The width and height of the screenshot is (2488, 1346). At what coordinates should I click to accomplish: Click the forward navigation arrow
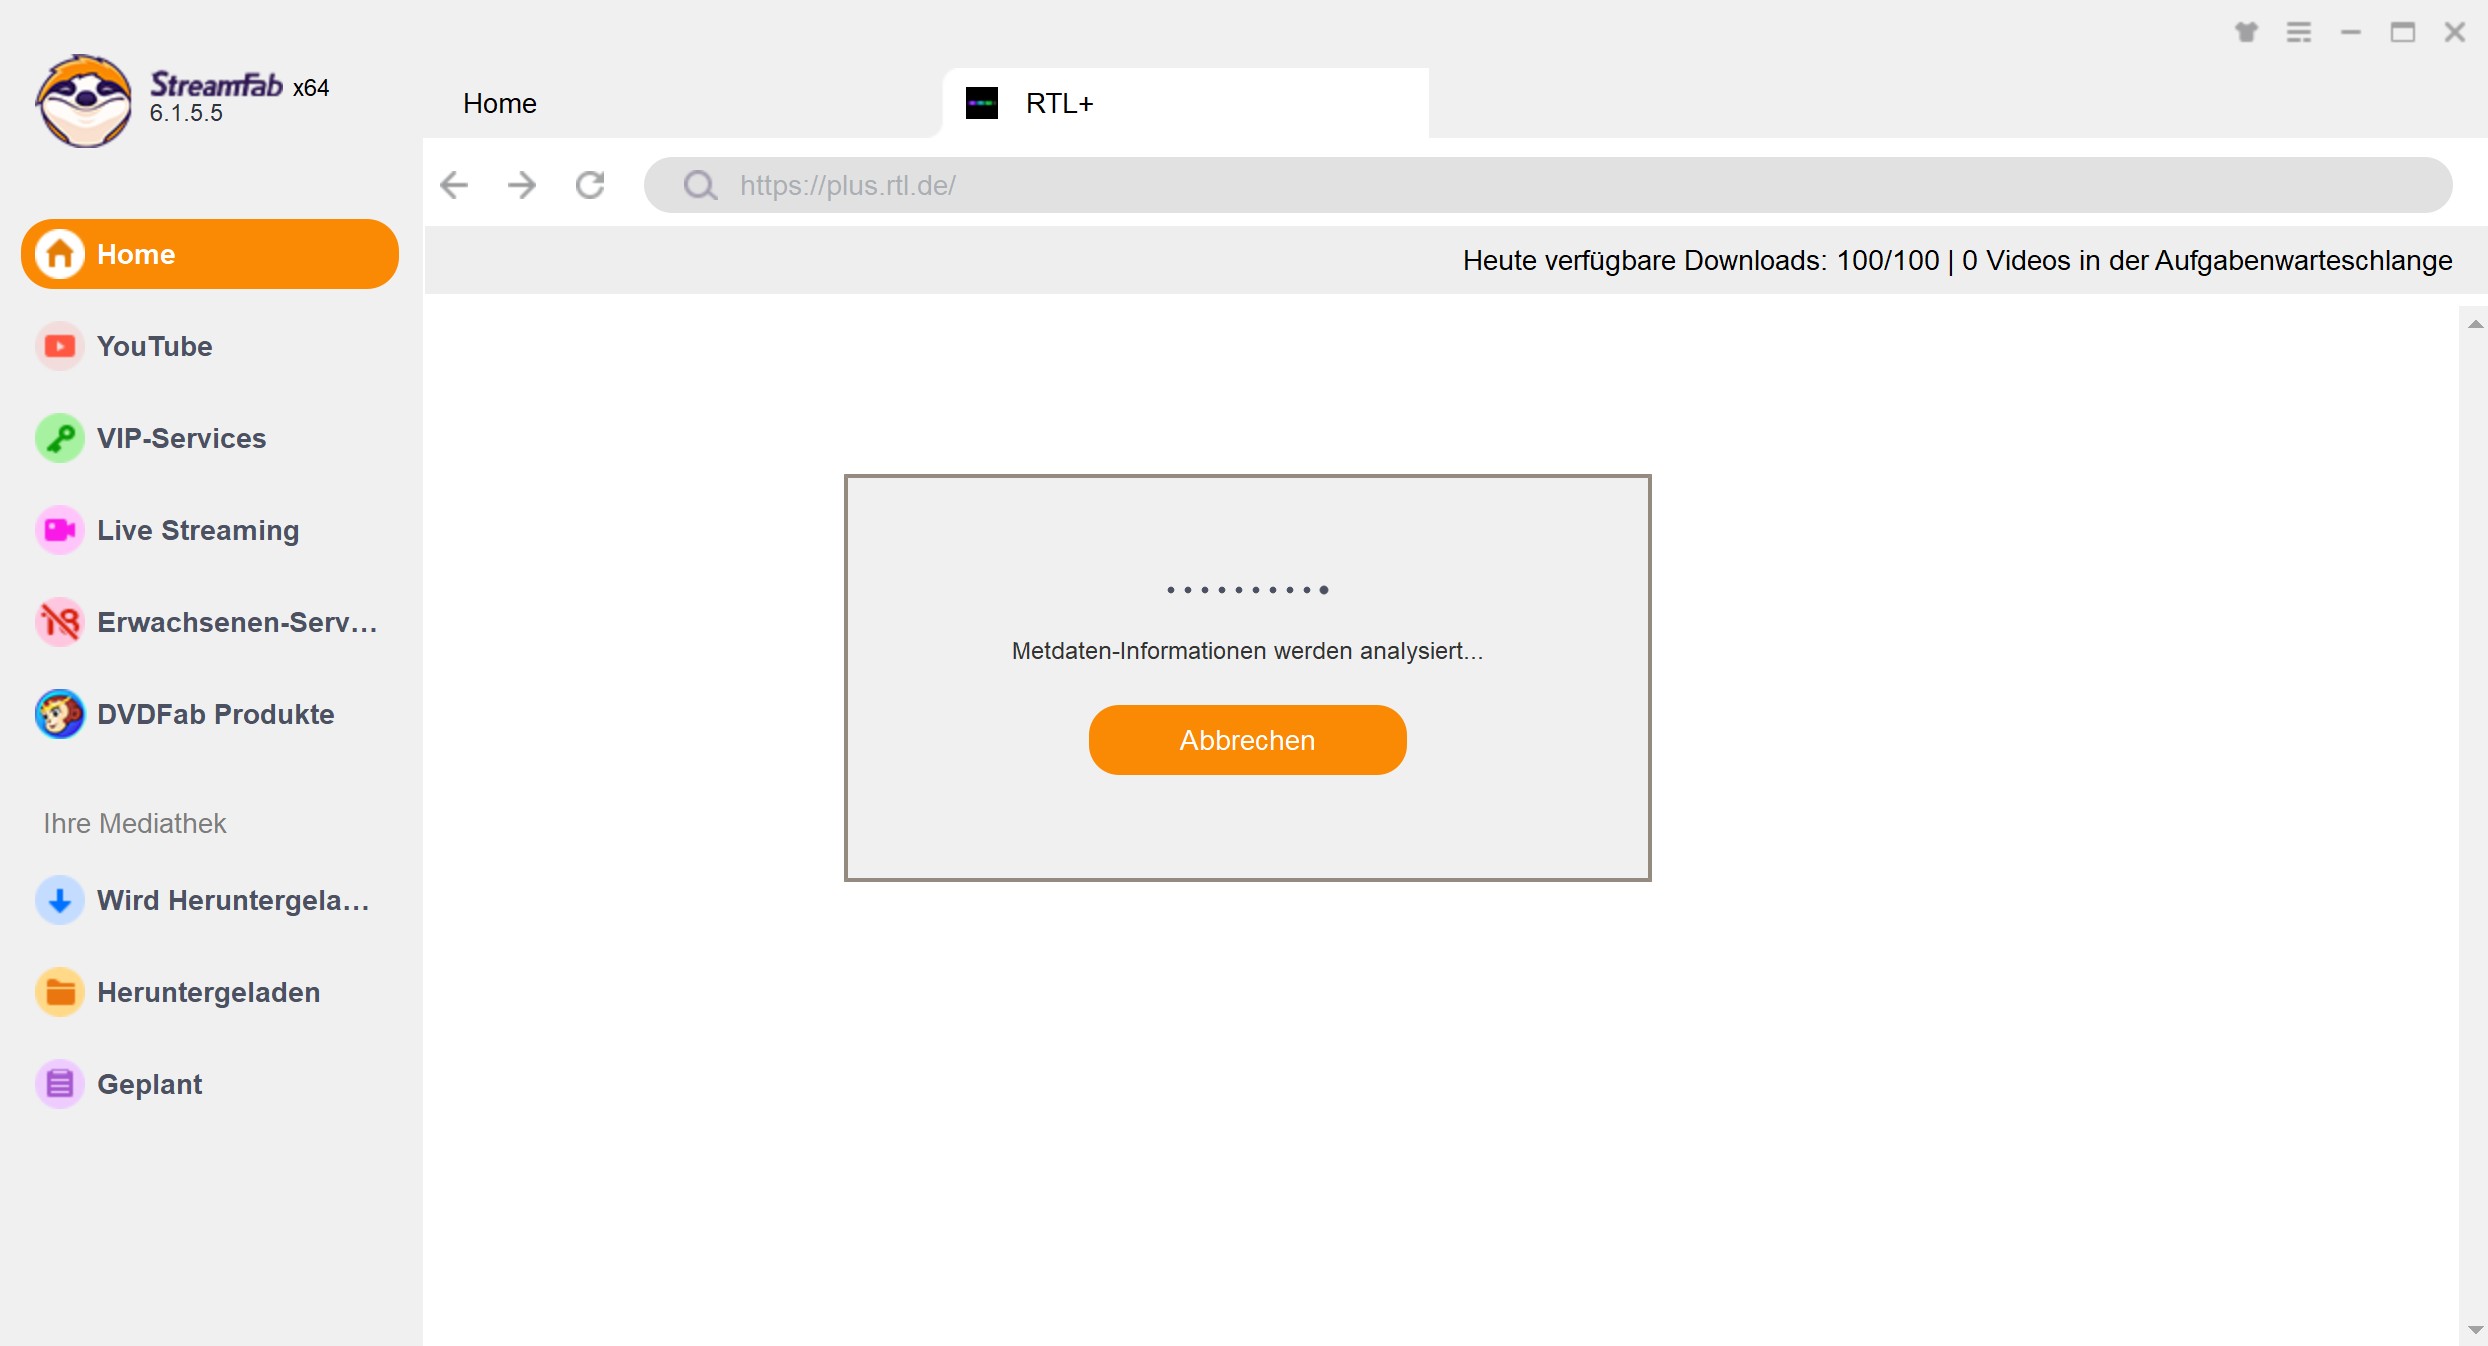(x=524, y=184)
